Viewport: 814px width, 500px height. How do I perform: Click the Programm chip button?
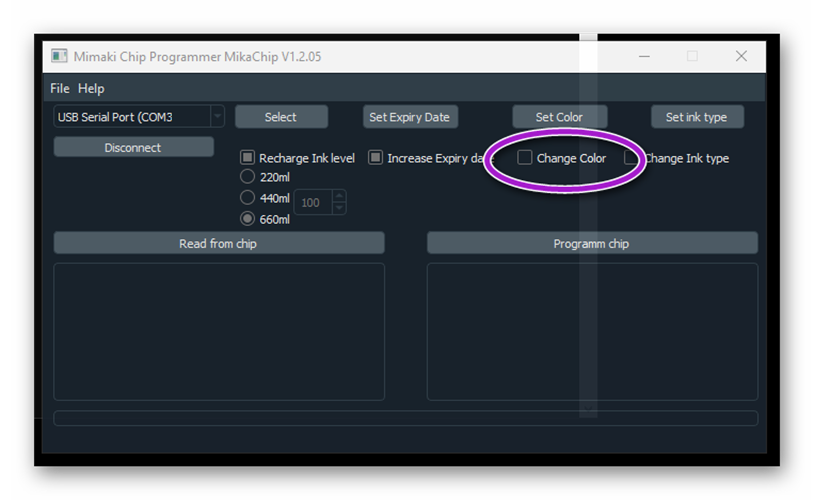pyautogui.click(x=592, y=243)
